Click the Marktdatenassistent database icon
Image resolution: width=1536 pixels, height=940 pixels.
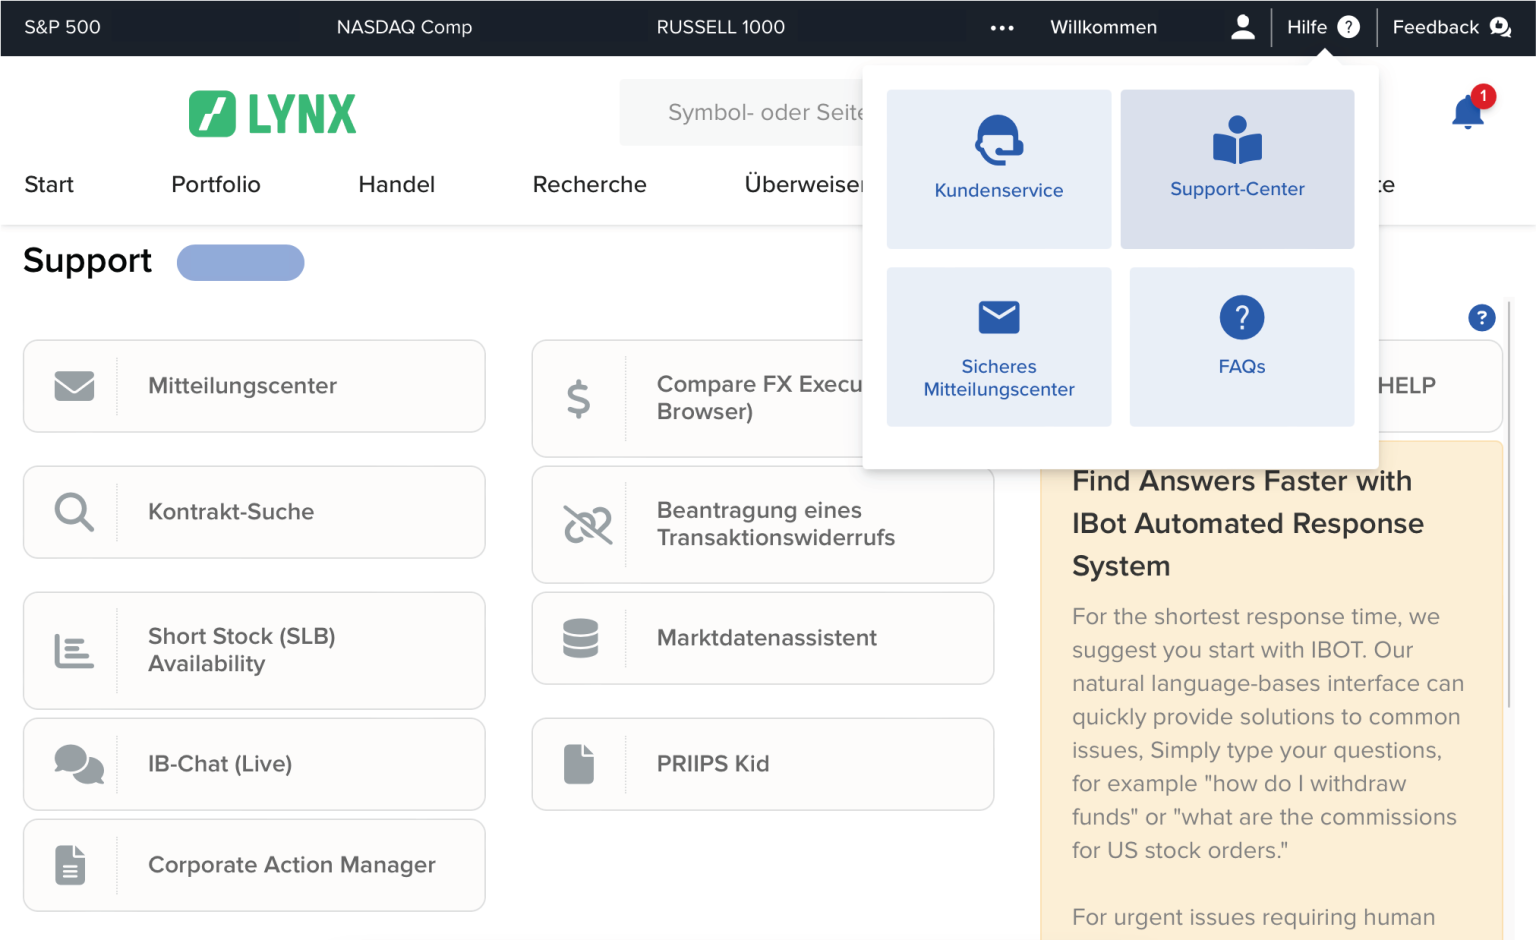[x=581, y=638]
